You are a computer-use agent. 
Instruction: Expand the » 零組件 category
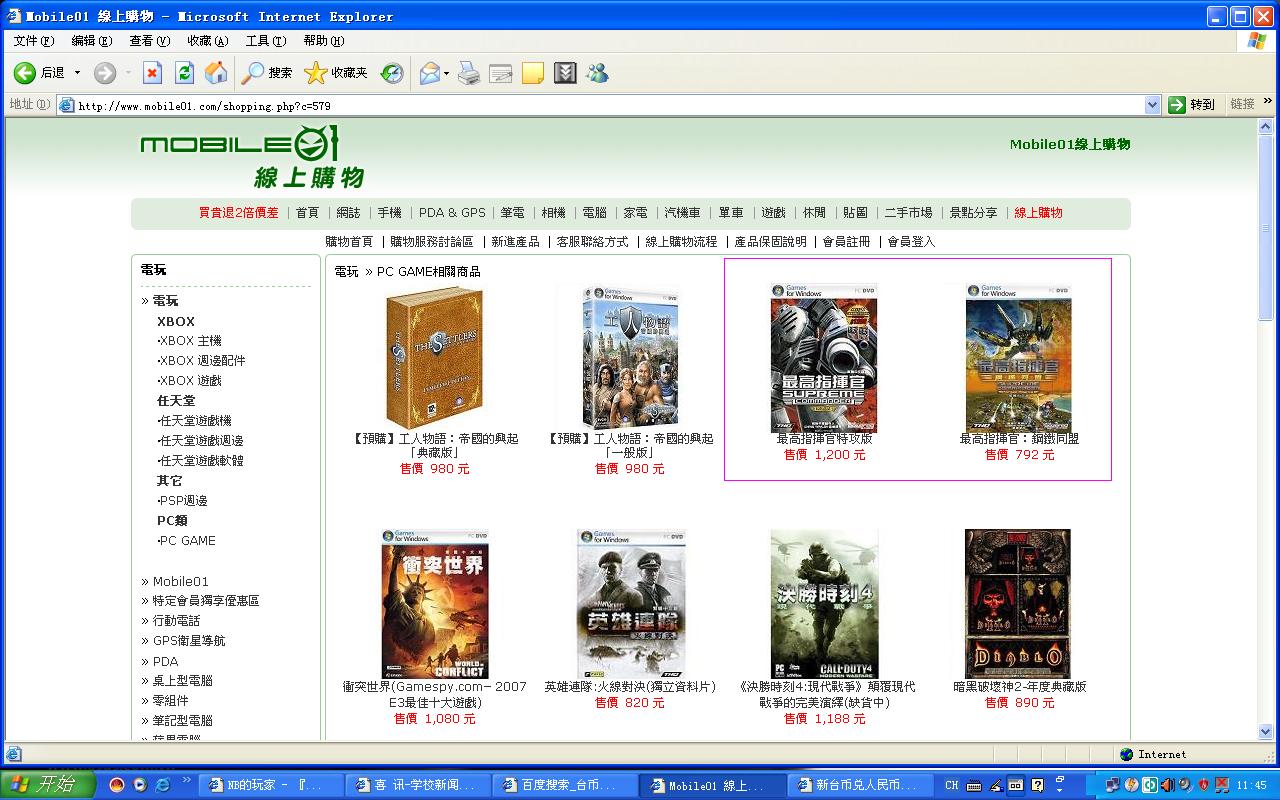tap(165, 701)
